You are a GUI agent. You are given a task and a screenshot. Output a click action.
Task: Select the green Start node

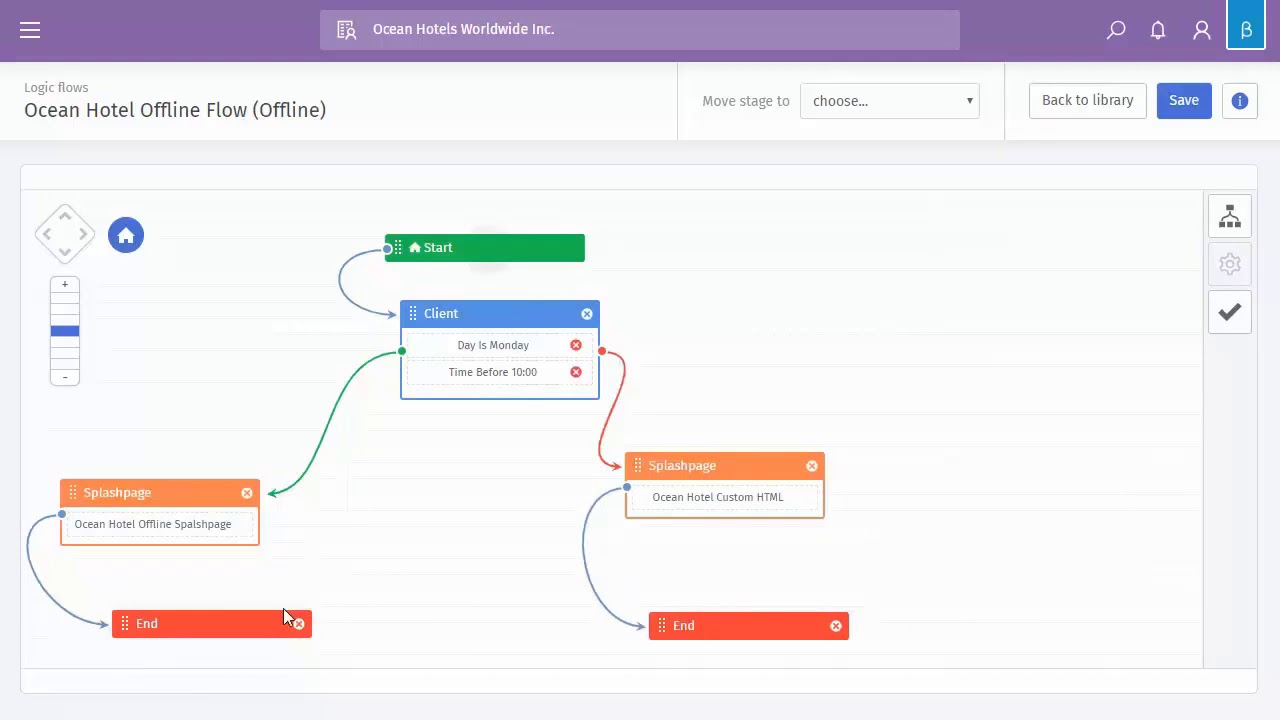[485, 248]
